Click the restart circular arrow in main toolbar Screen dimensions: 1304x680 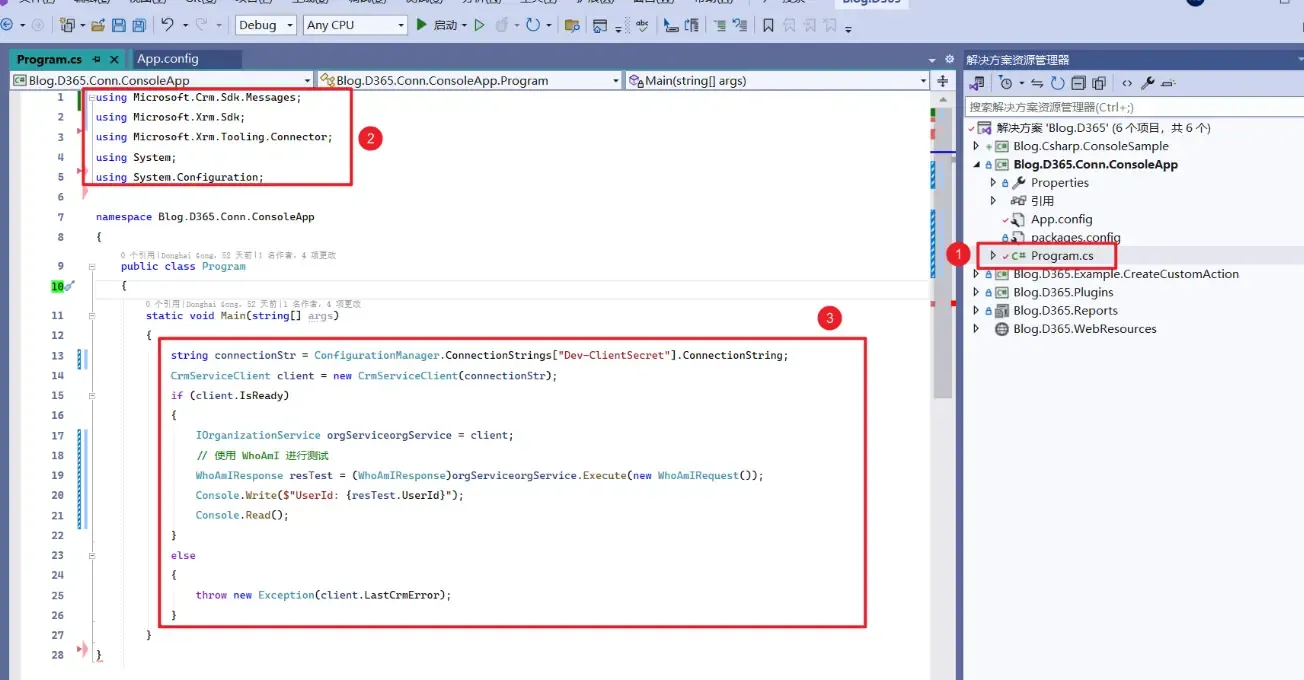(533, 25)
